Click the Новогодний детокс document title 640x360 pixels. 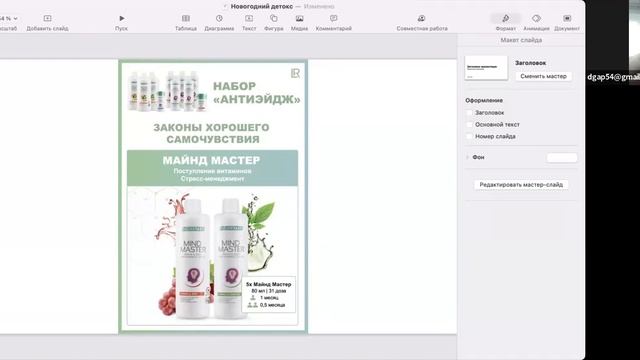(x=262, y=7)
